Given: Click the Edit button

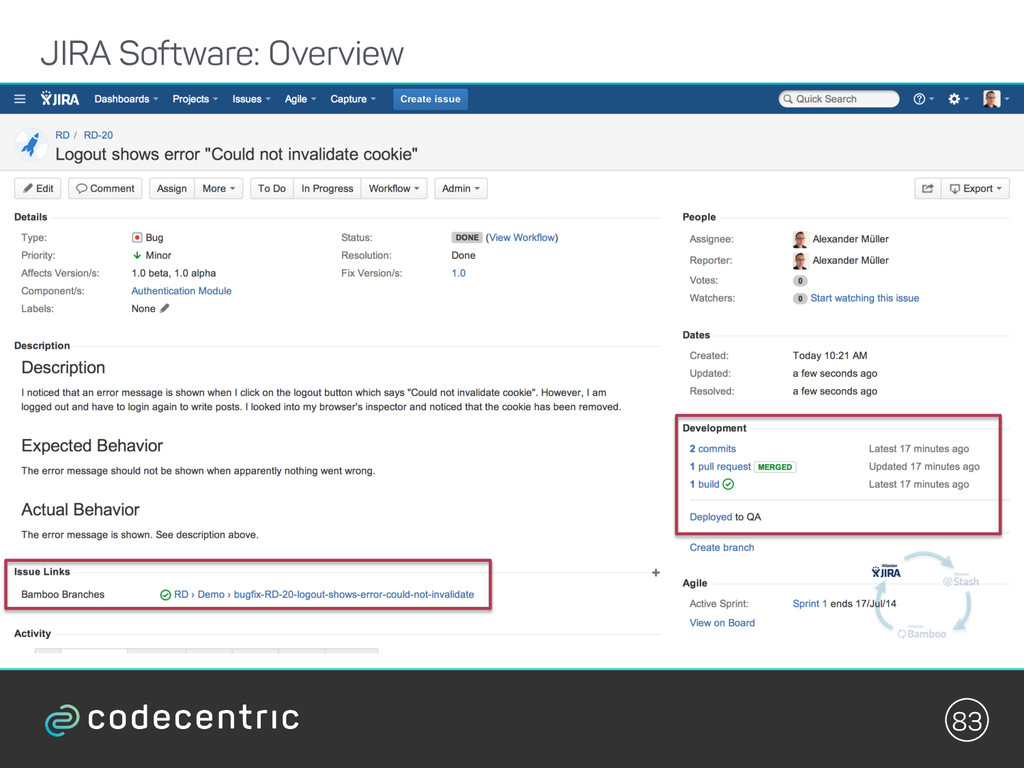Looking at the screenshot, I should pyautogui.click(x=38, y=189).
